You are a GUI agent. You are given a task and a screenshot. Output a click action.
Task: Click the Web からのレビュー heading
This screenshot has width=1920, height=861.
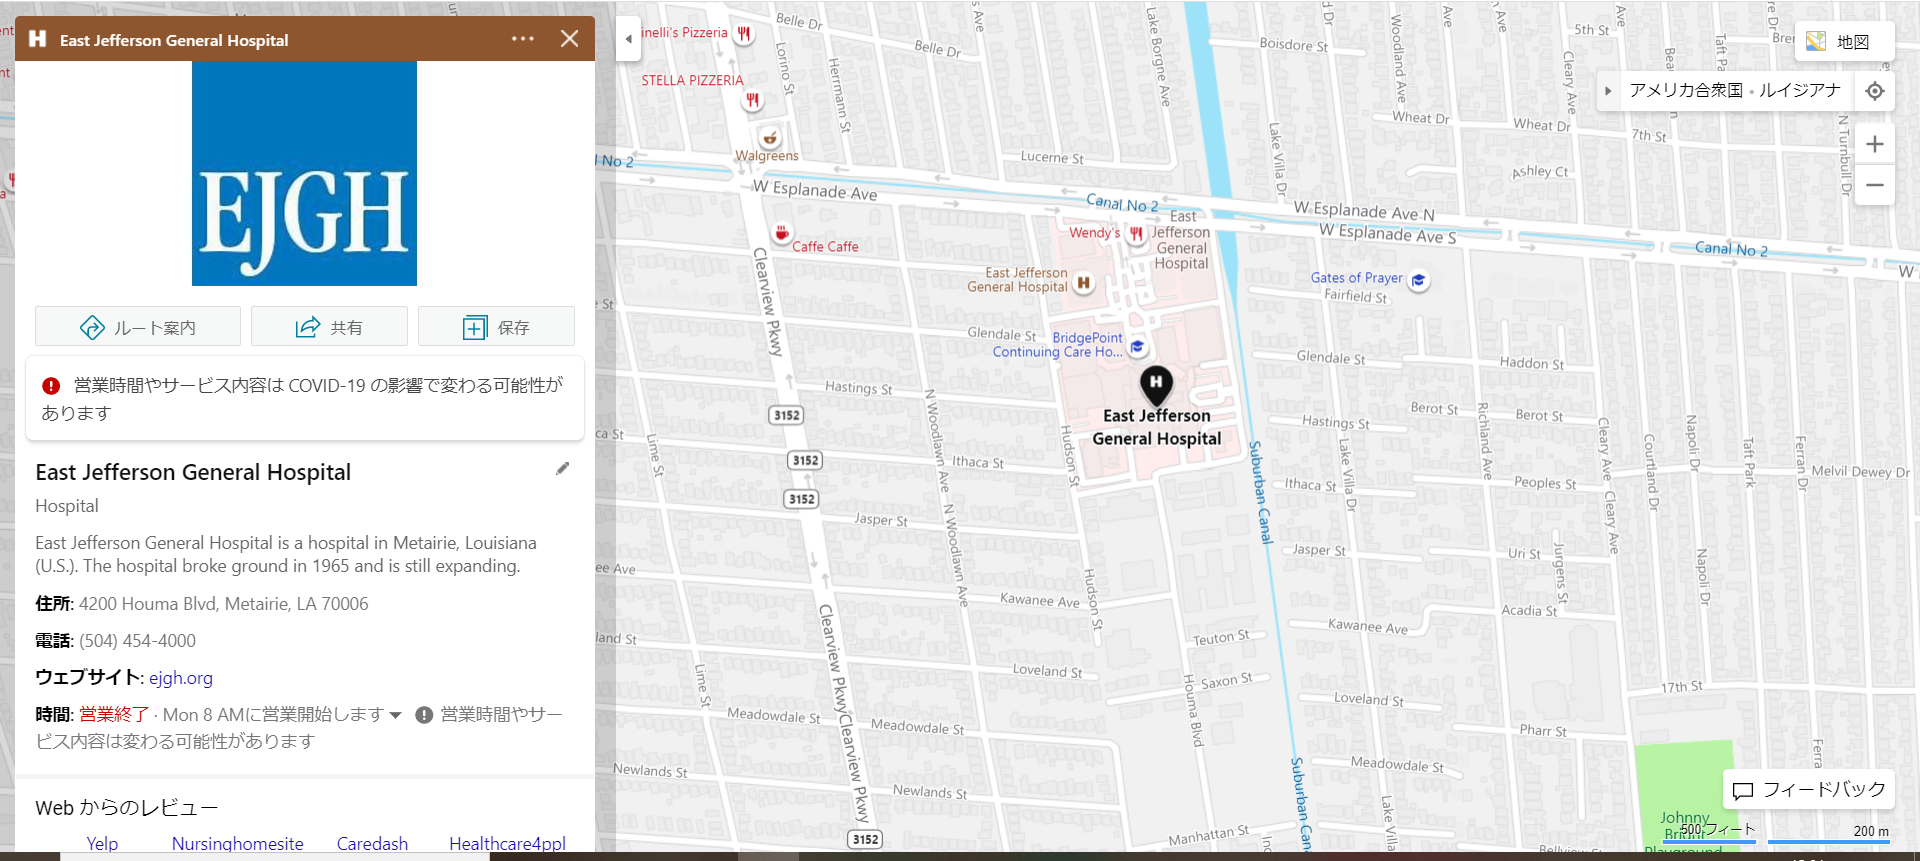tap(127, 808)
